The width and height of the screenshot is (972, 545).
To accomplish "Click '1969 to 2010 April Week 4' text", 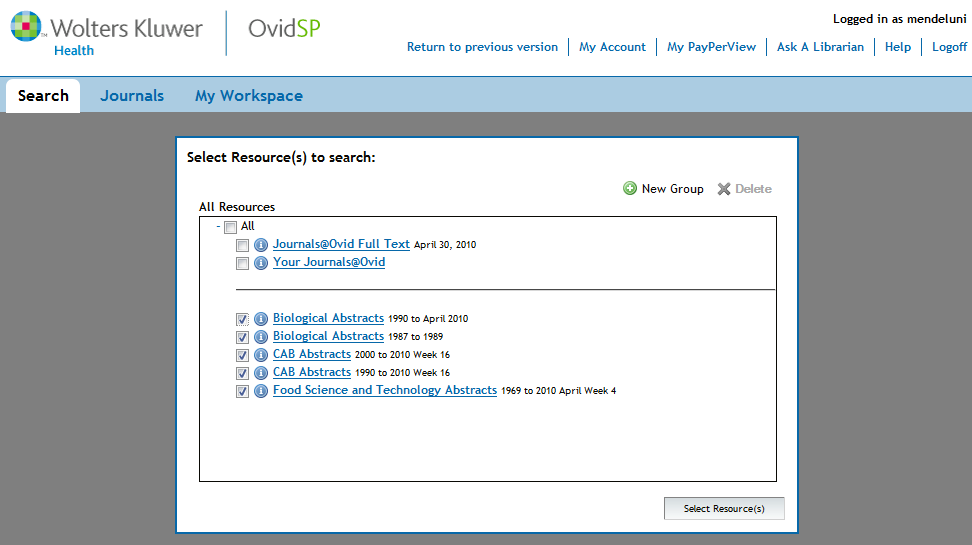I will pyautogui.click(x=559, y=391).
